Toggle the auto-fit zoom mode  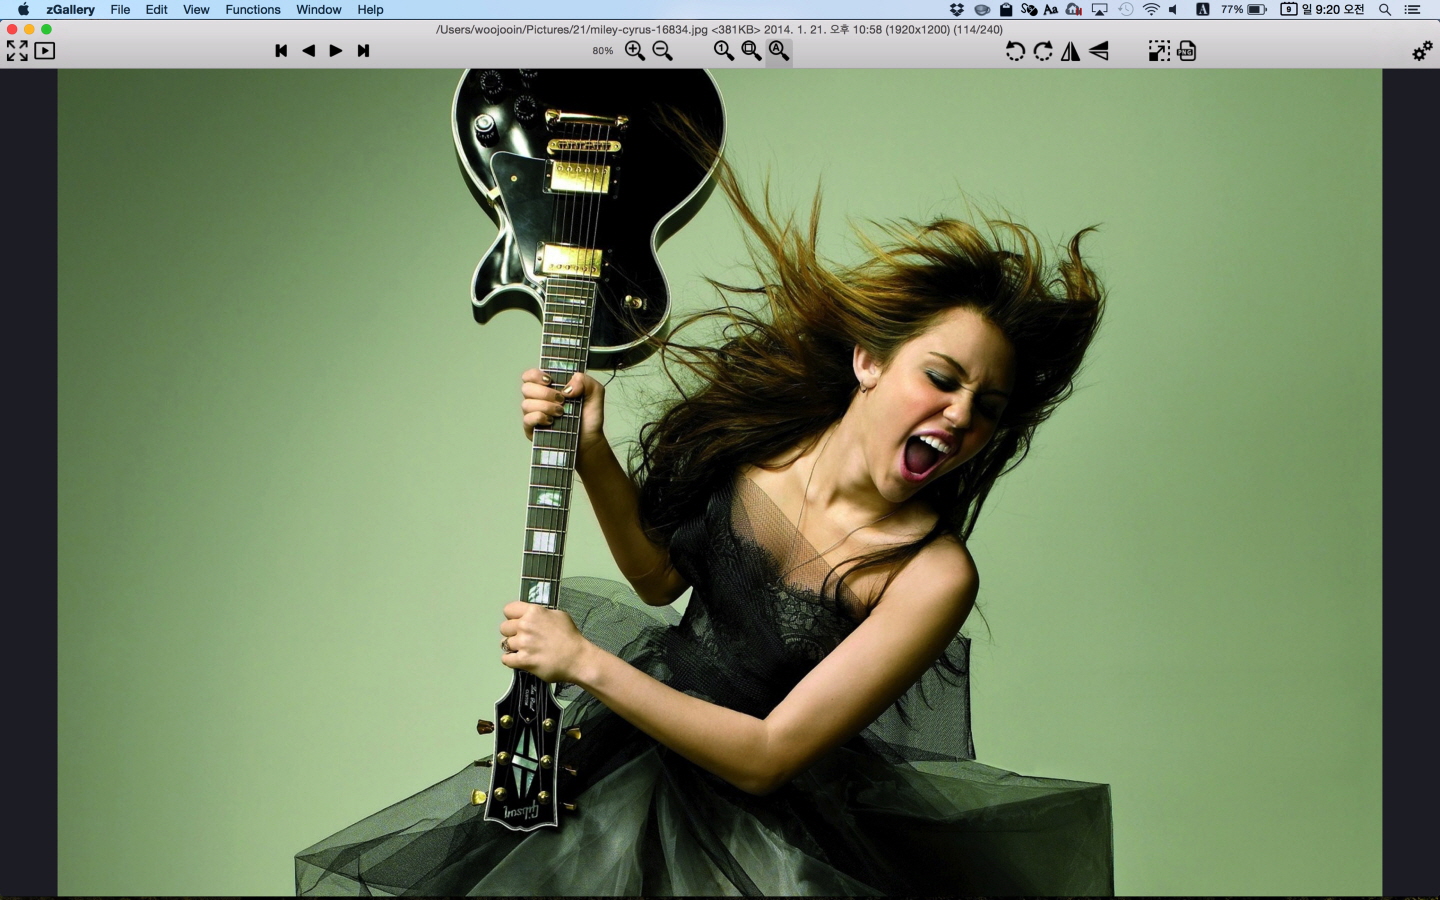[779, 51]
